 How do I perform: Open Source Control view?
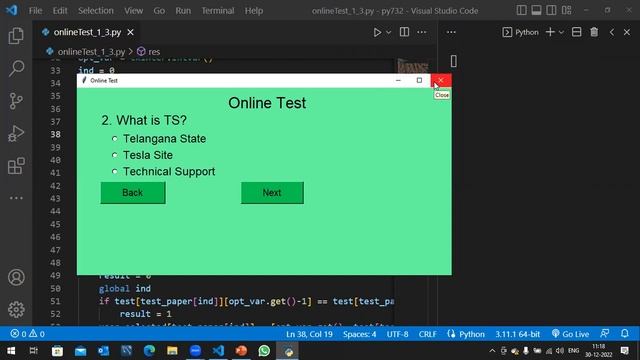(16, 101)
